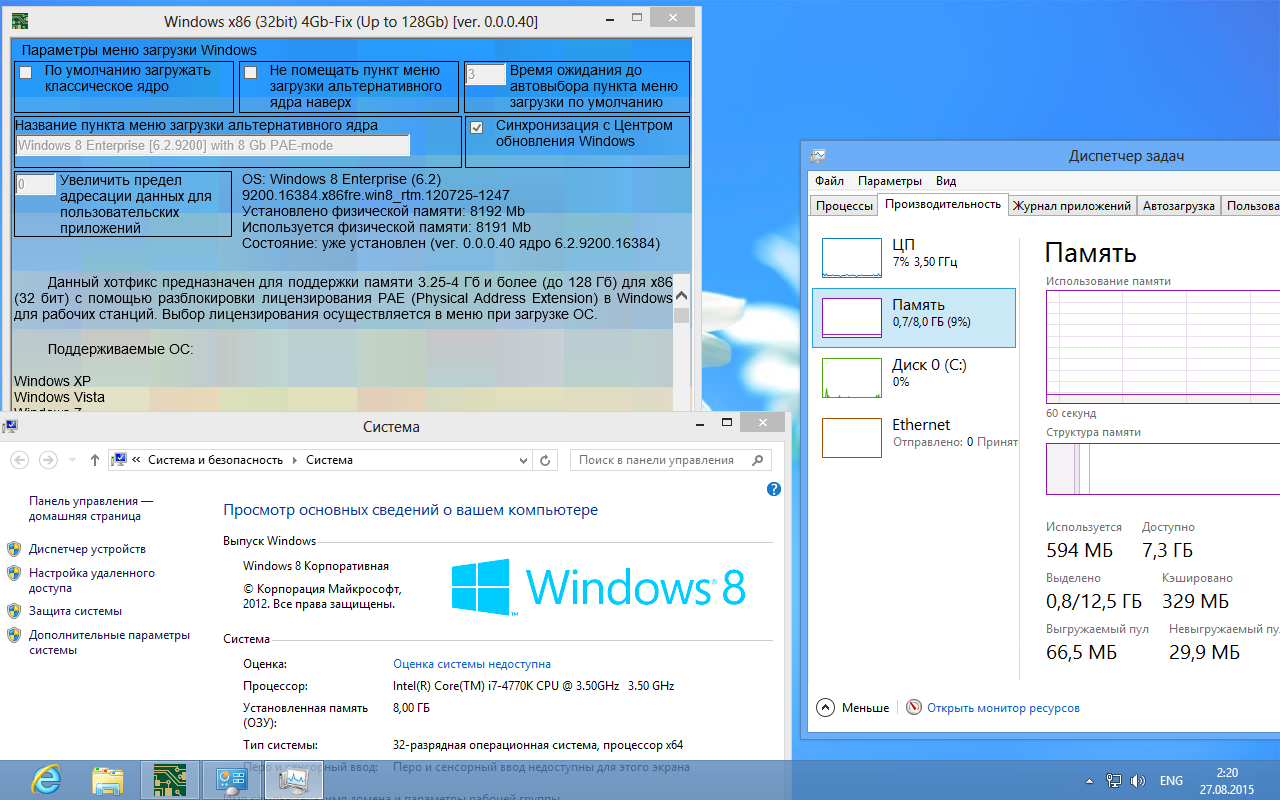The width and height of the screenshot is (1280, 800).
Task: Open recent locations dropdown arrow
Action: pyautogui.click(x=73, y=460)
